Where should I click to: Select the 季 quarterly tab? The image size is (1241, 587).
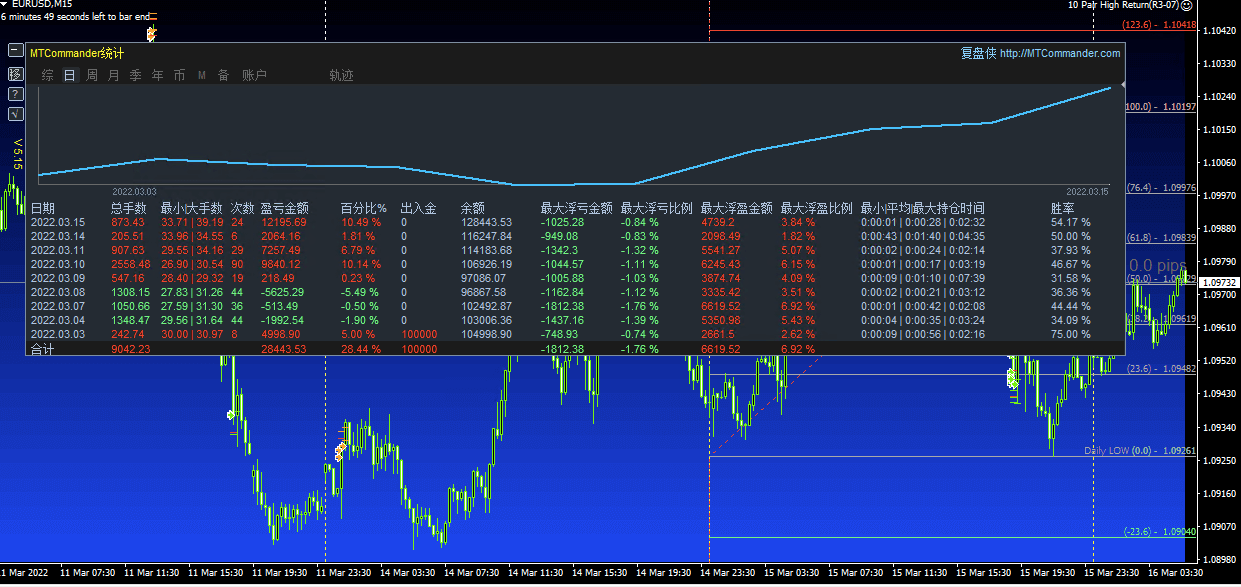pyautogui.click(x=135, y=75)
